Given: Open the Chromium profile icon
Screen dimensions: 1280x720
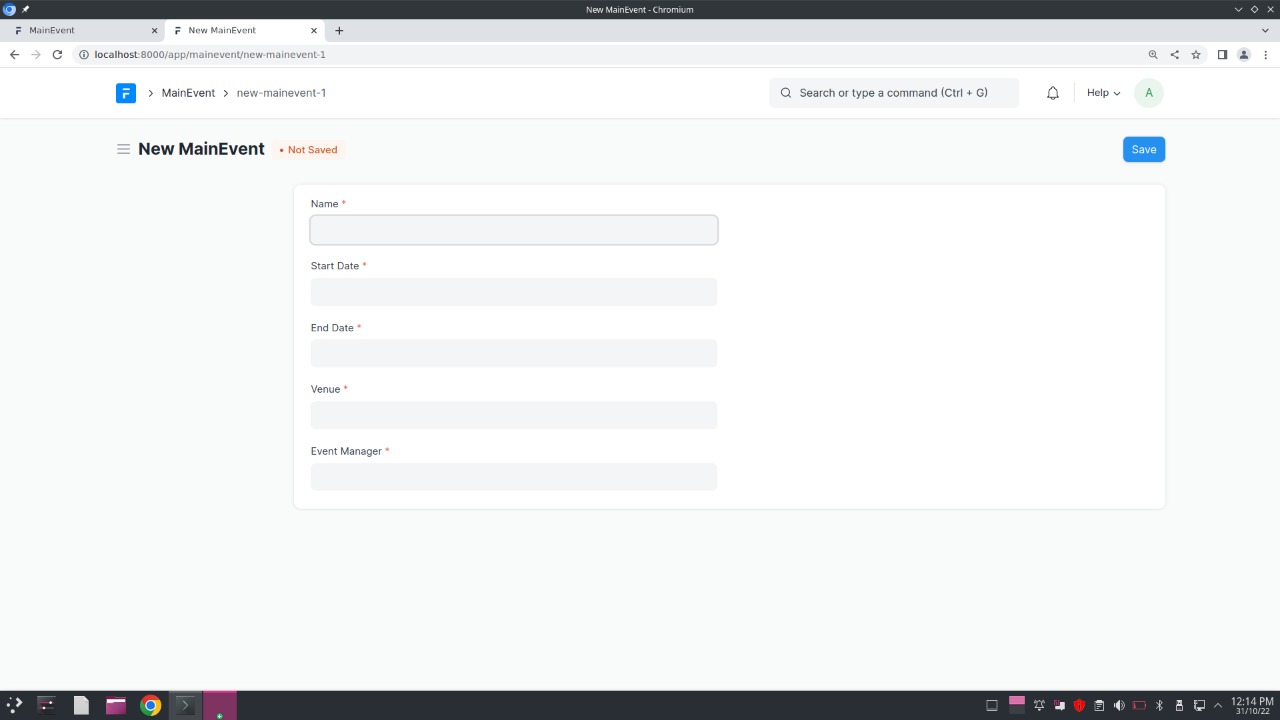Looking at the screenshot, I should point(1244,55).
